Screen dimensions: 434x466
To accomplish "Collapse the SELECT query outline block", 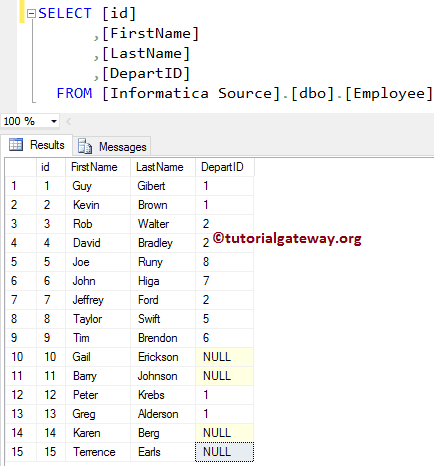I will [x=31, y=14].
